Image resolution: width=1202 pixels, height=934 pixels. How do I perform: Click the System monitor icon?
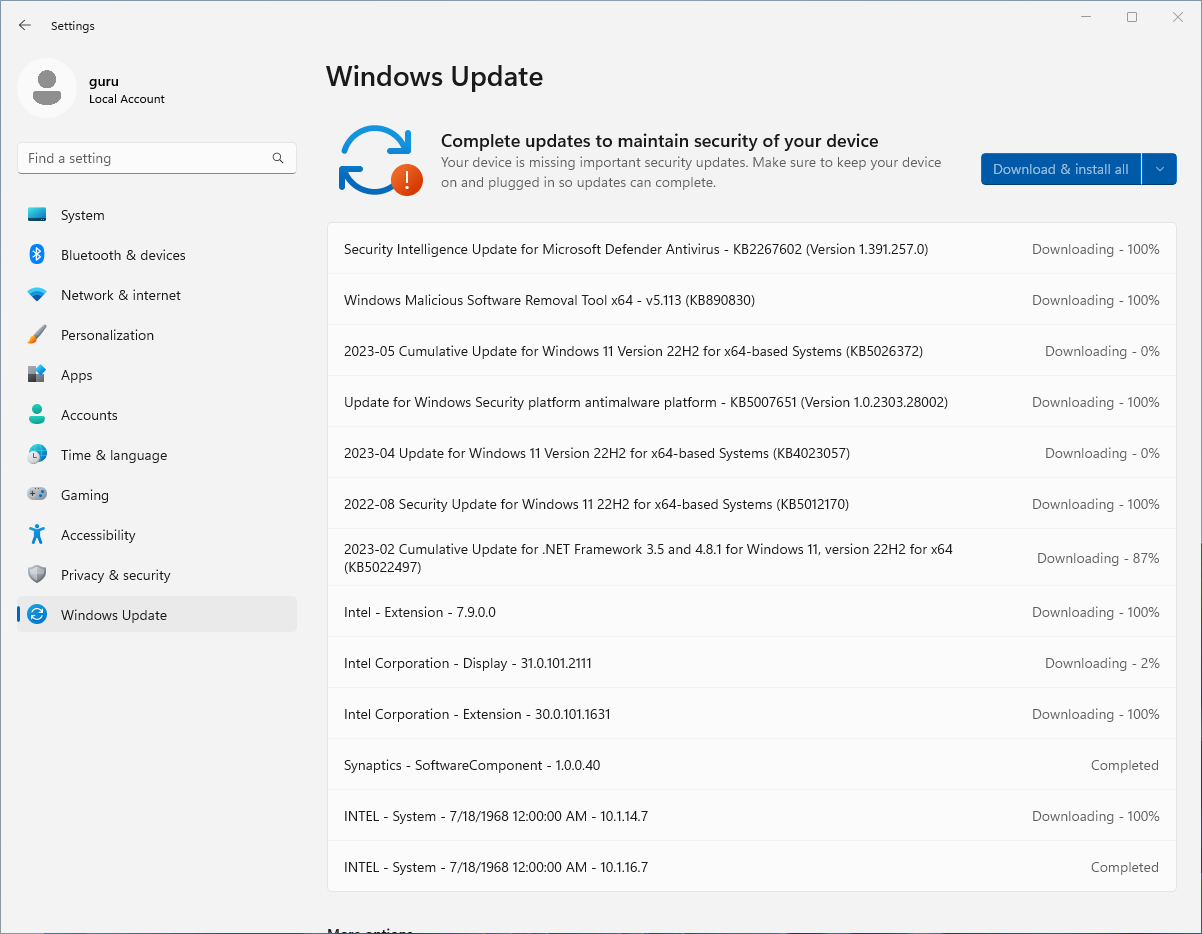pos(37,215)
